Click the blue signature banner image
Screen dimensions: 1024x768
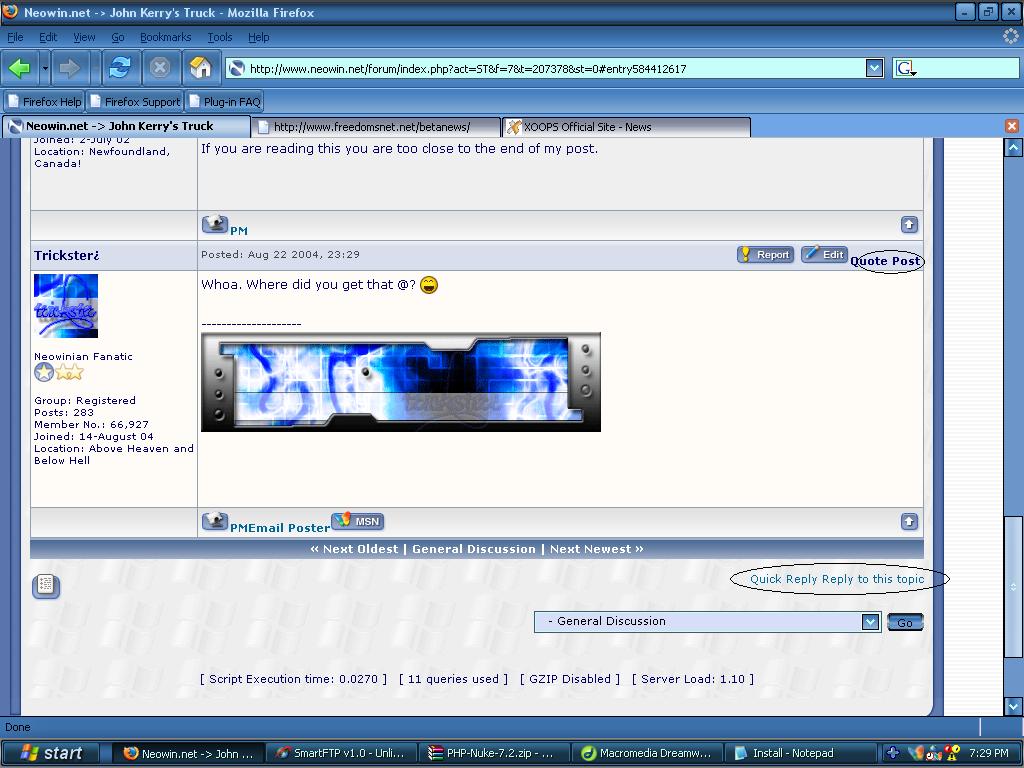point(401,382)
